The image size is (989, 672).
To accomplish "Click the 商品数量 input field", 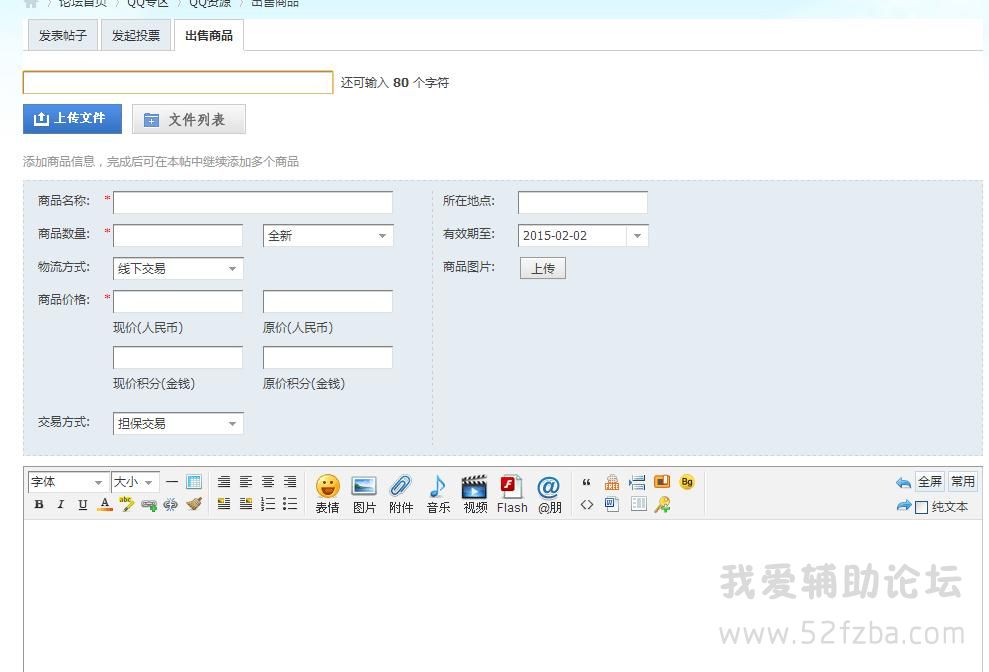I will (x=178, y=235).
